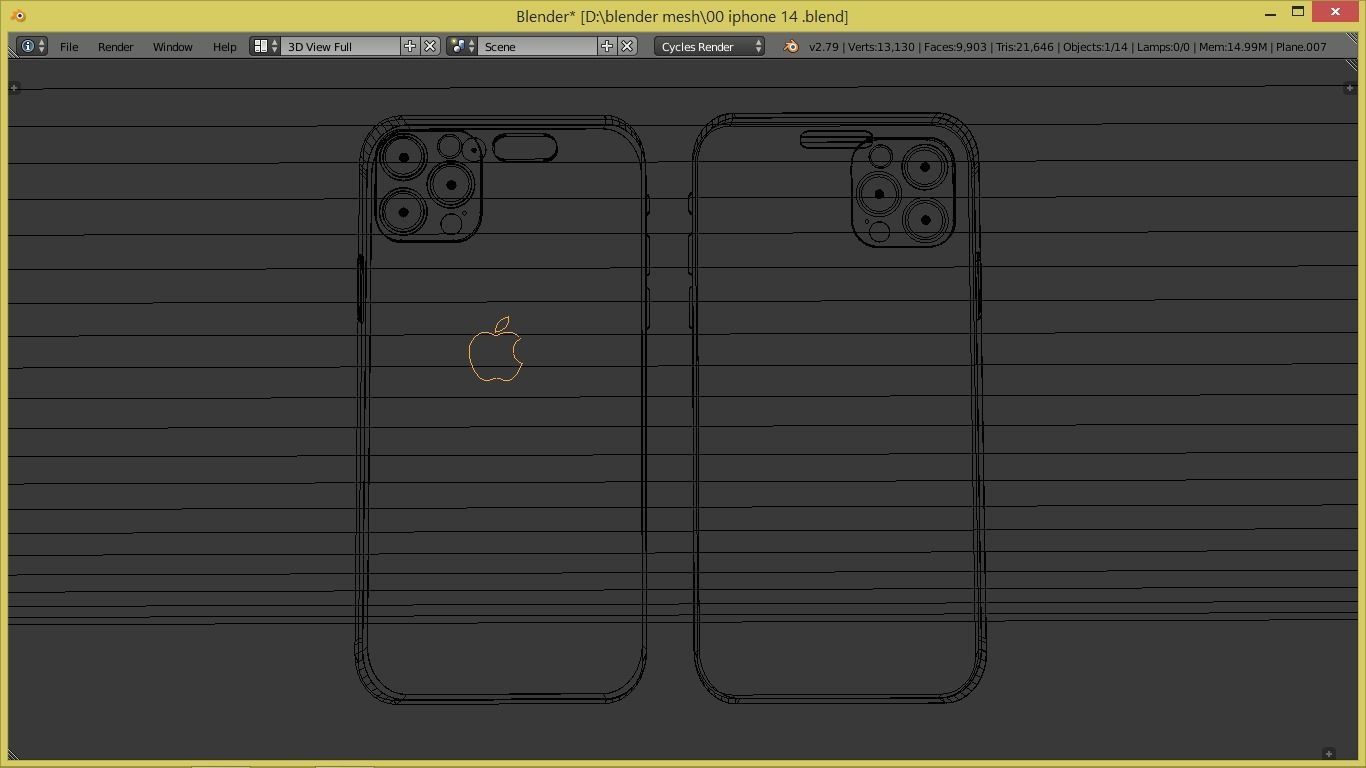
Task: Click the Blender icon in the title bar
Action: click(18, 15)
